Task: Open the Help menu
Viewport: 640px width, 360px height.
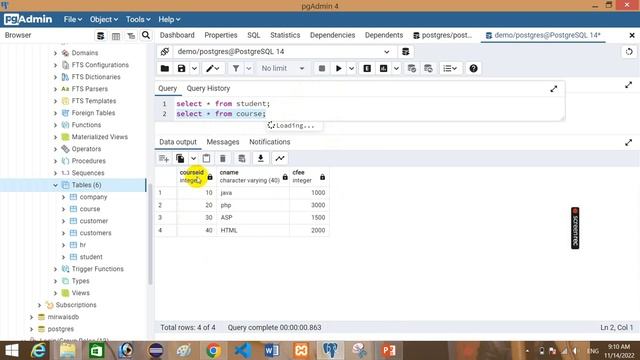Action: click(169, 20)
